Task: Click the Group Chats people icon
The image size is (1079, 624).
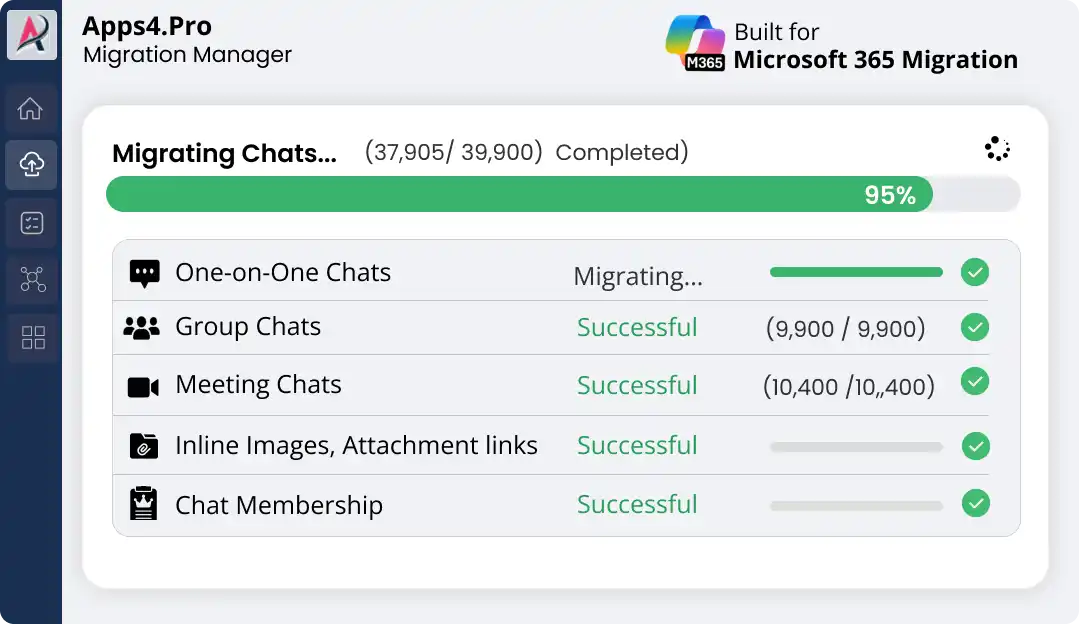Action: tap(141, 328)
